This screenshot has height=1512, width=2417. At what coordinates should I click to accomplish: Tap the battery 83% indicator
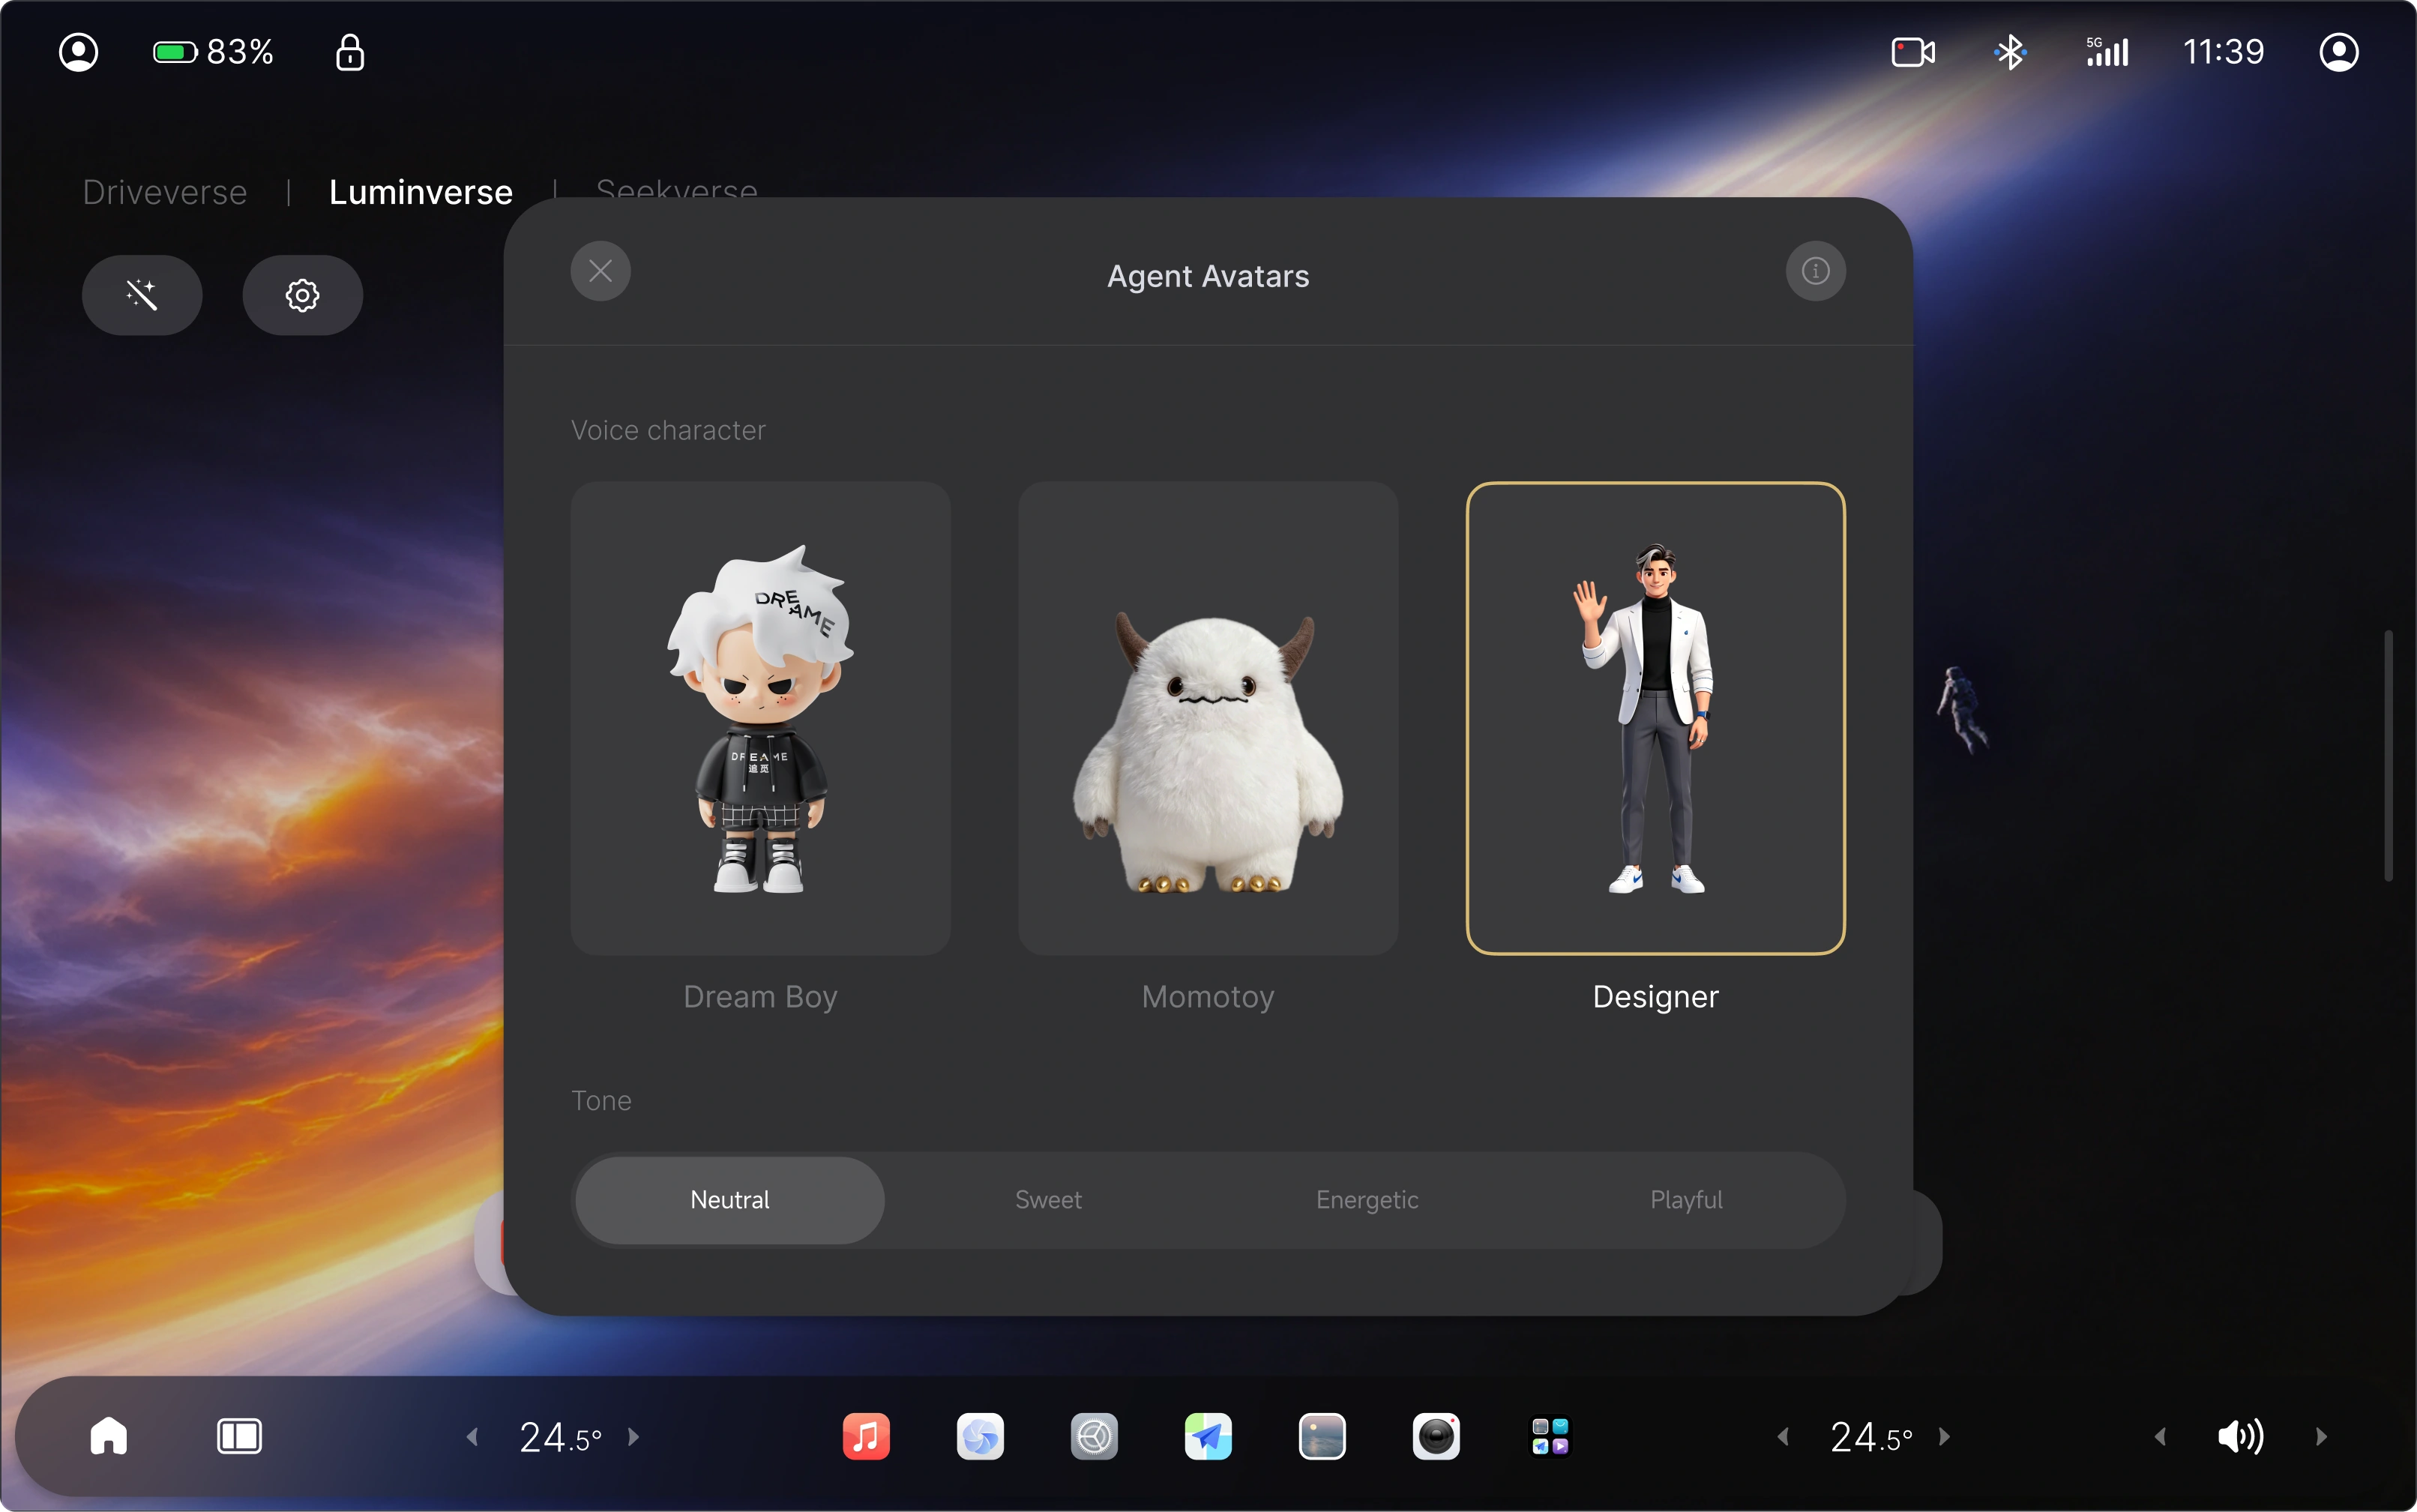pyautogui.click(x=213, y=52)
